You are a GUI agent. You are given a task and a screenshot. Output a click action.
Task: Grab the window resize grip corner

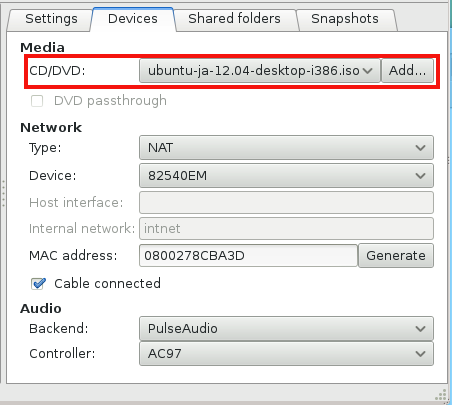point(441,395)
